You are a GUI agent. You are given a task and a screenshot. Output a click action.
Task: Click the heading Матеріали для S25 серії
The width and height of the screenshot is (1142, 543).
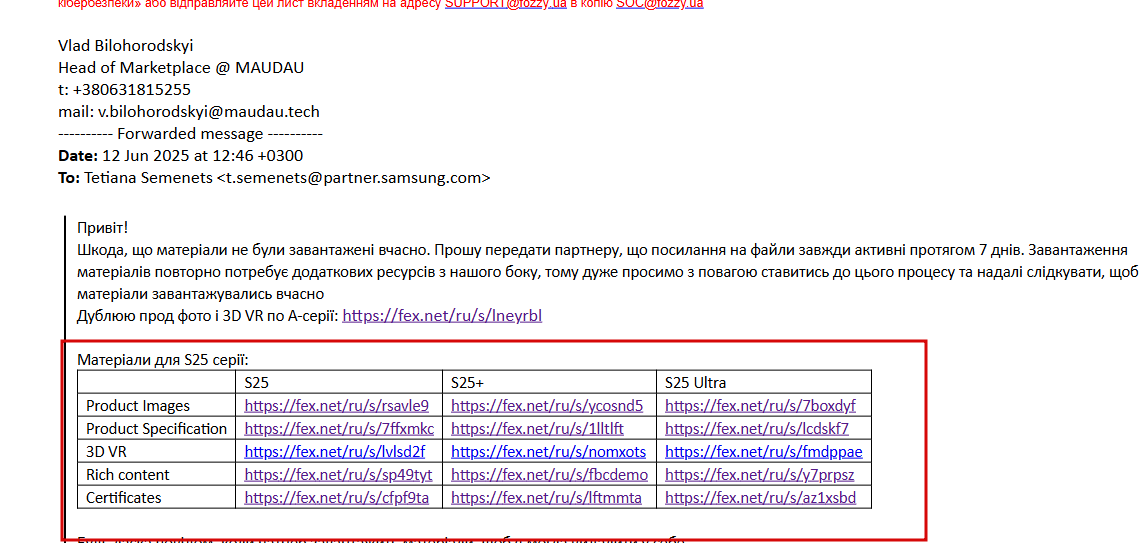163,360
